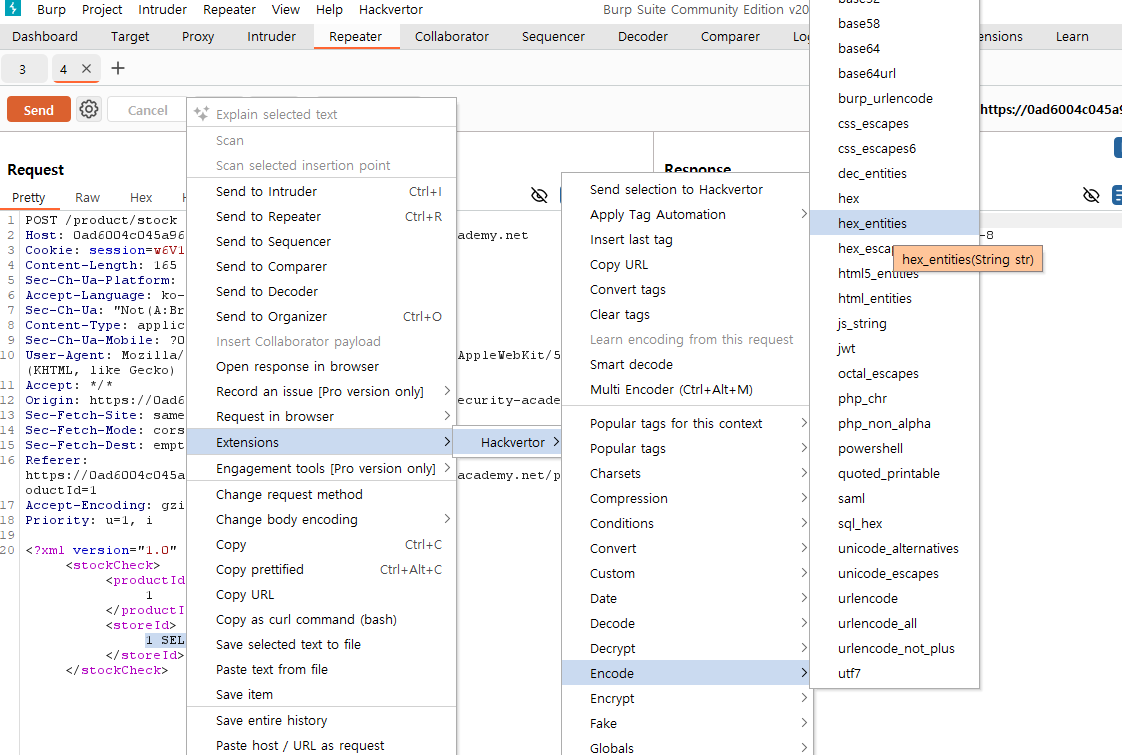
Task: Expand Apply Tag Automation submenu arrow
Action: pos(804,214)
